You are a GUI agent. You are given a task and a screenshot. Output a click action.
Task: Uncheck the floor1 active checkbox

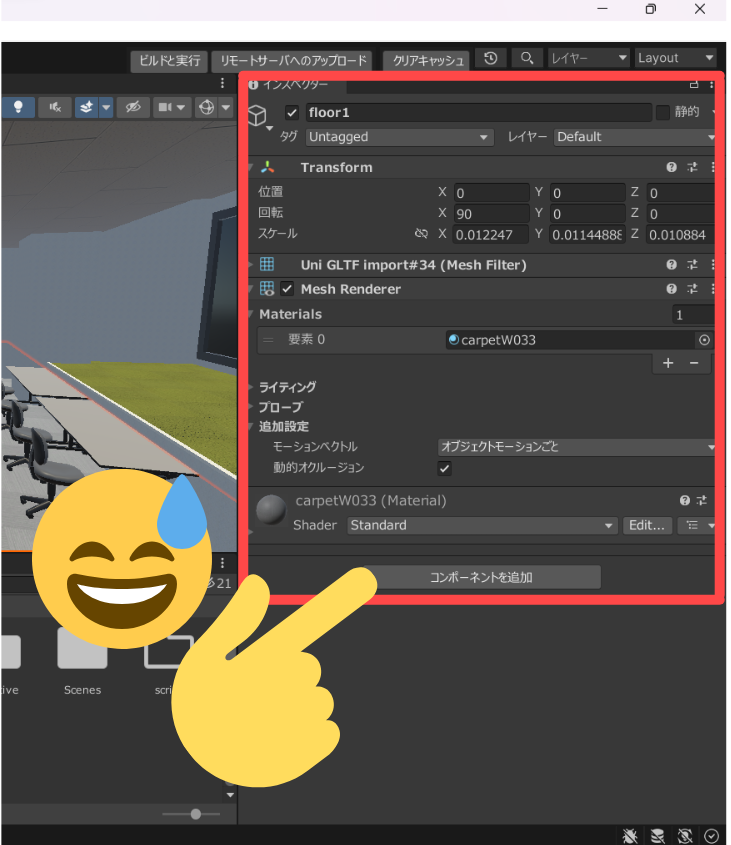(292, 113)
